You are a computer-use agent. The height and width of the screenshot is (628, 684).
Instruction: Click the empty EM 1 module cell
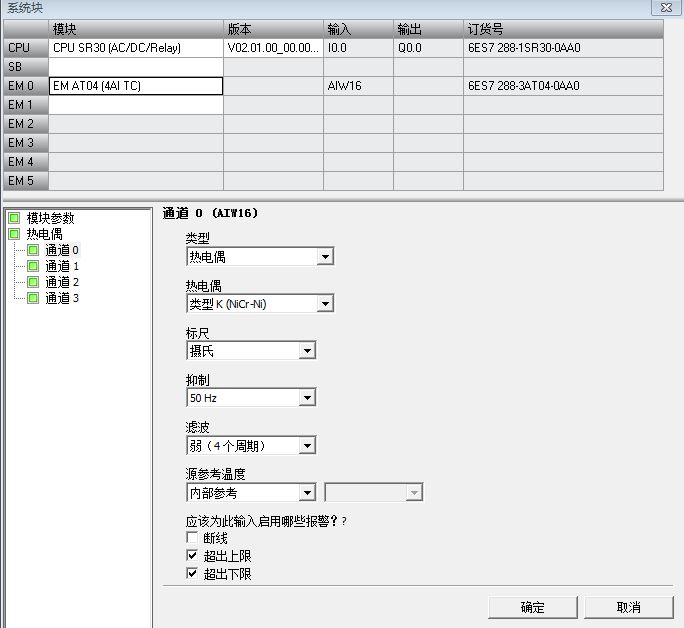tap(135, 105)
